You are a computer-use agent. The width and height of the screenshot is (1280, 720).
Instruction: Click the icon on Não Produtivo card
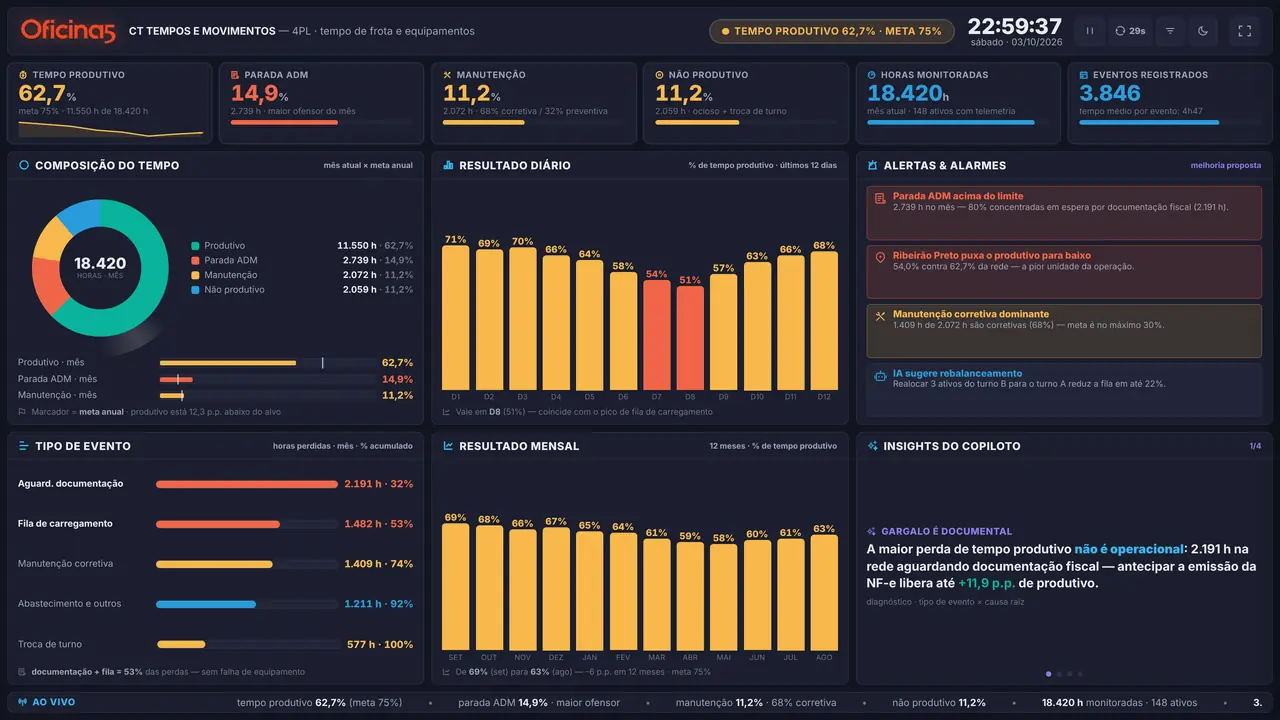pyautogui.click(x=660, y=75)
